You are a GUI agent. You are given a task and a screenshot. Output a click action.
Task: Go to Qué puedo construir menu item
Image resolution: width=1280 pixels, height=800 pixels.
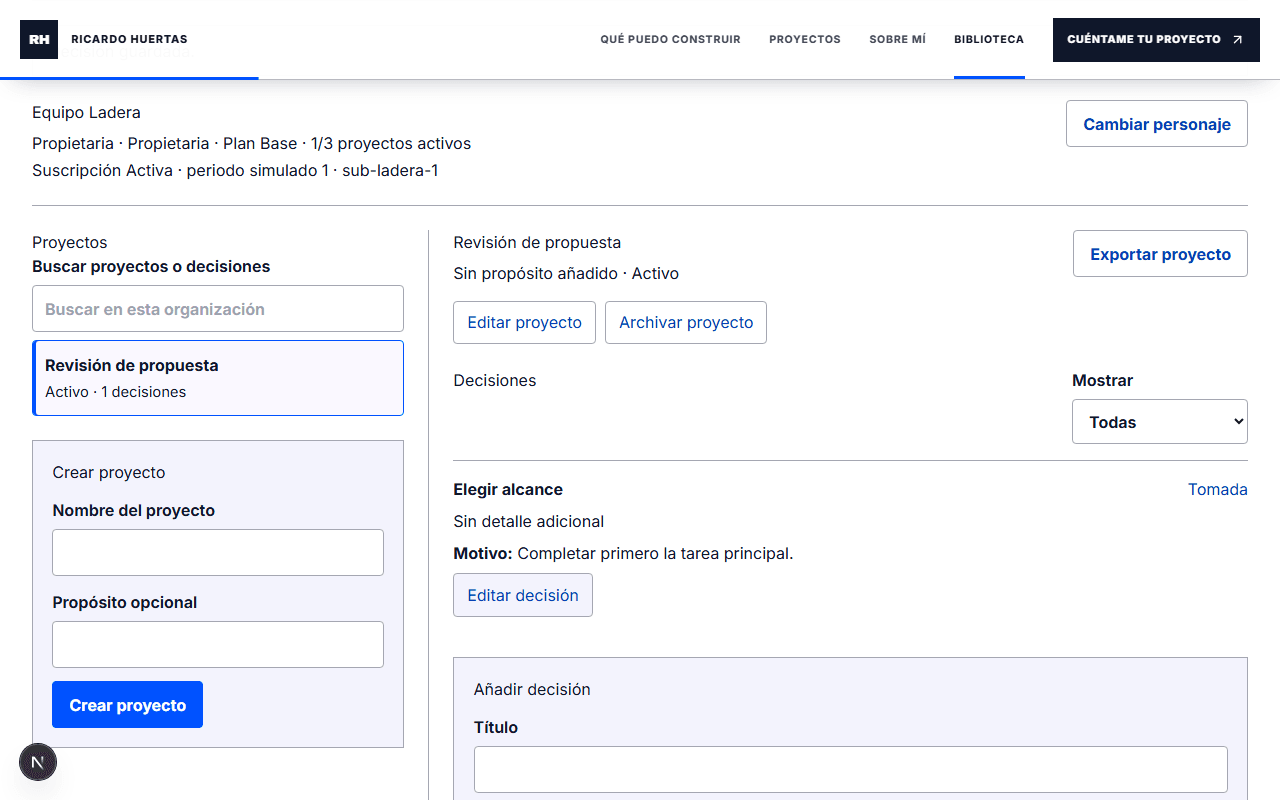(670, 40)
